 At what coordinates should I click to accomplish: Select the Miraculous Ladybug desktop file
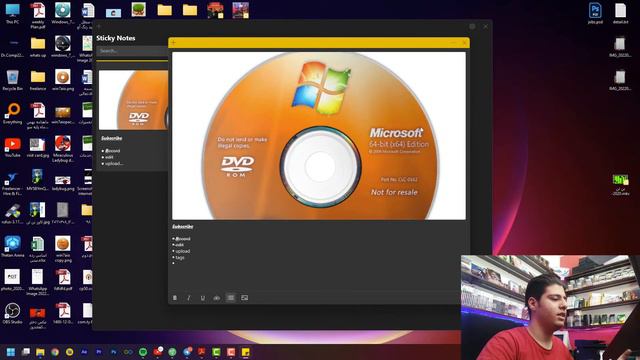(62, 149)
